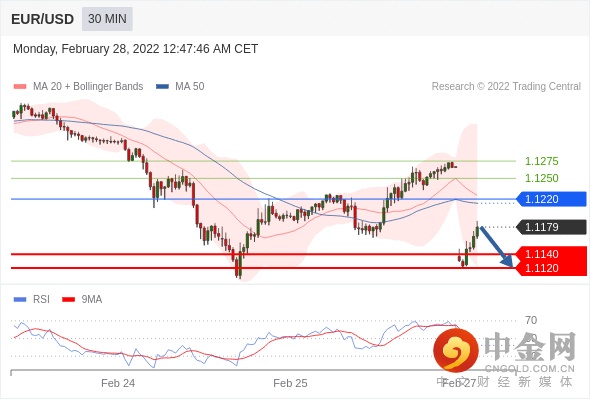Click the green 1.1250 resistance label
This screenshot has width=590, height=400.
click(541, 178)
